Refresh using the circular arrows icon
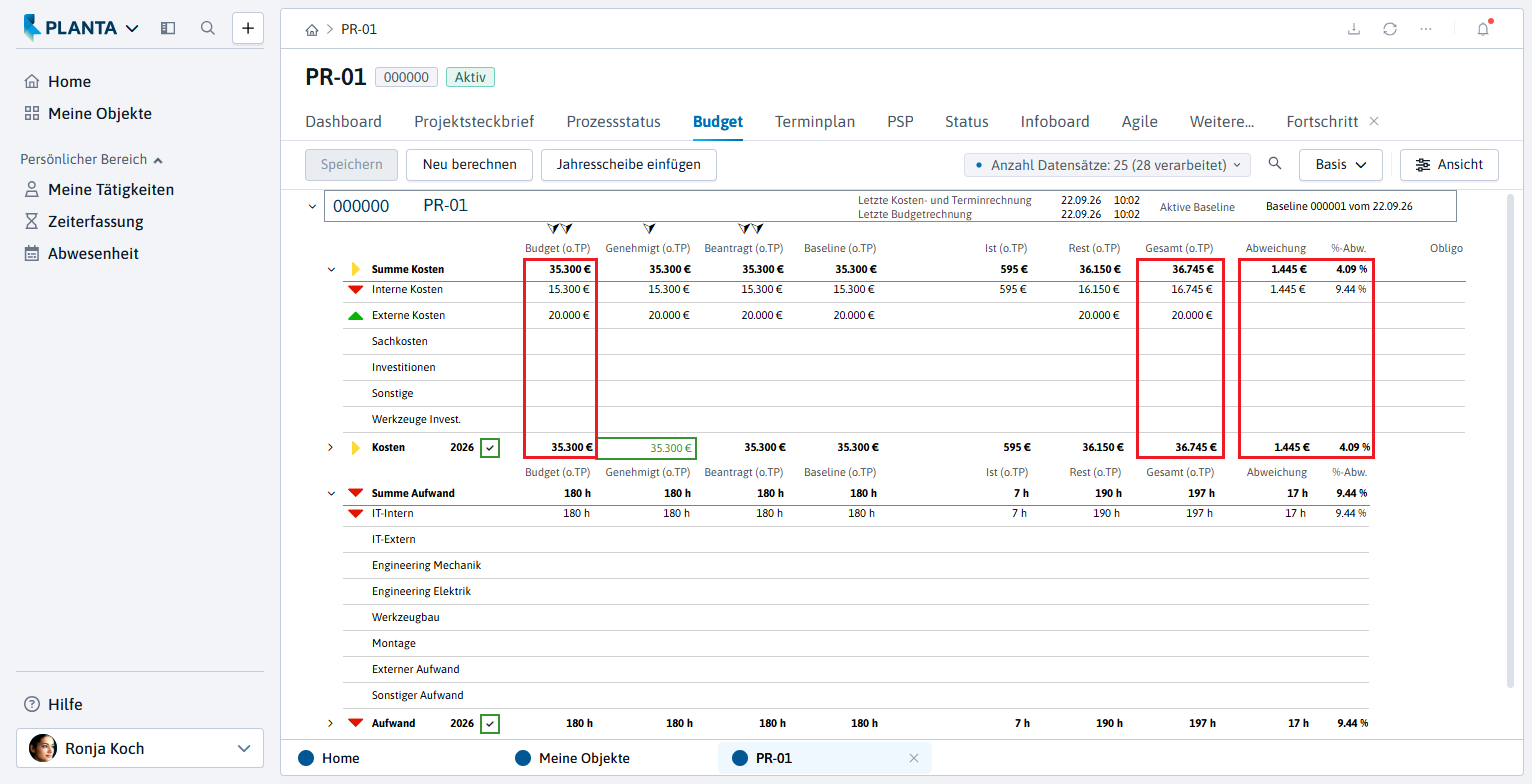The width and height of the screenshot is (1532, 784). [x=1390, y=29]
